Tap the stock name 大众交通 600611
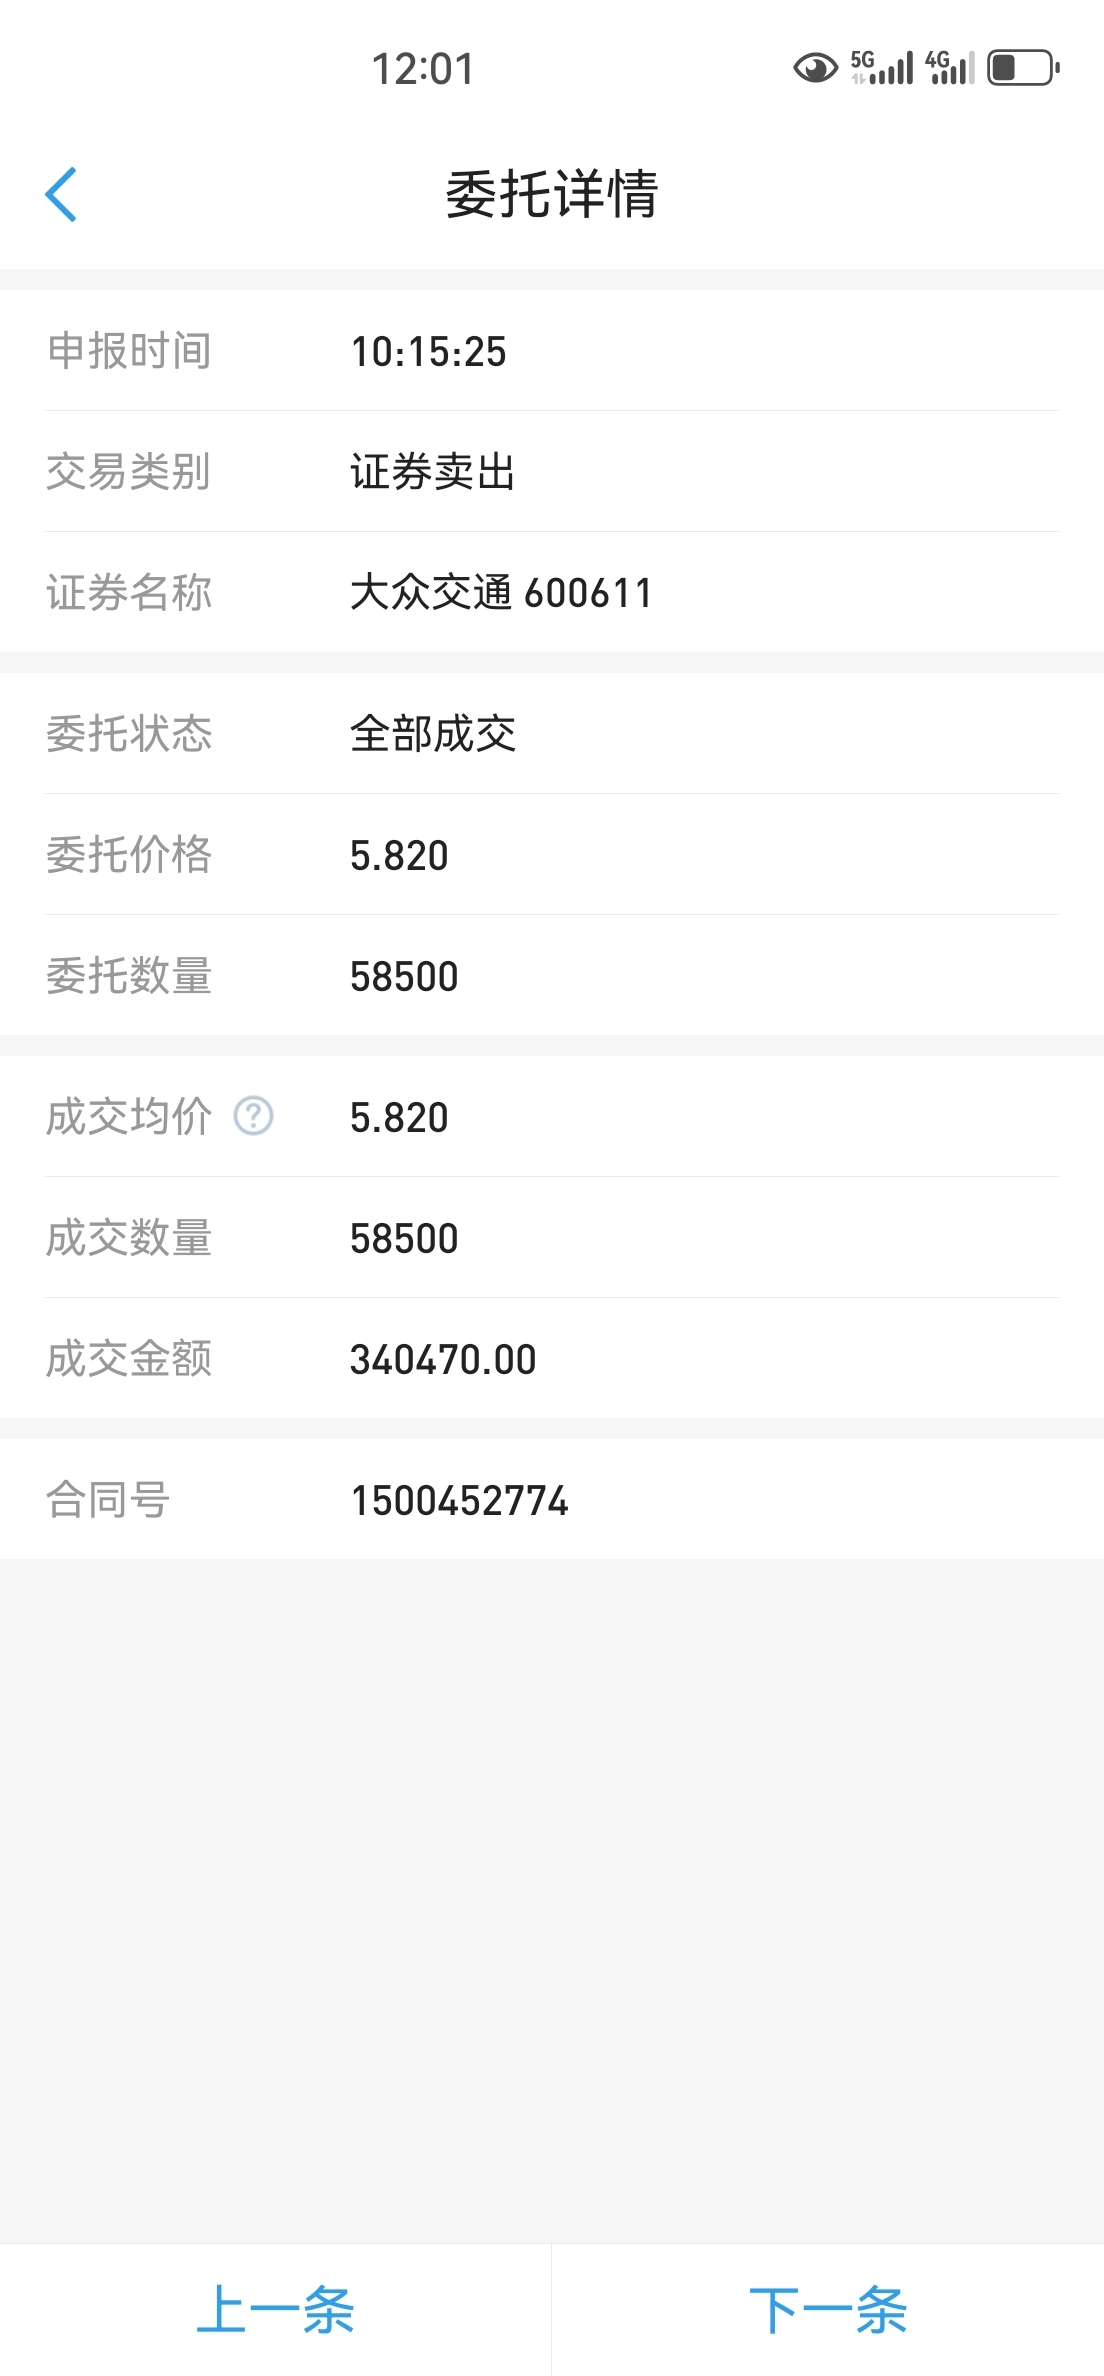 (x=501, y=593)
